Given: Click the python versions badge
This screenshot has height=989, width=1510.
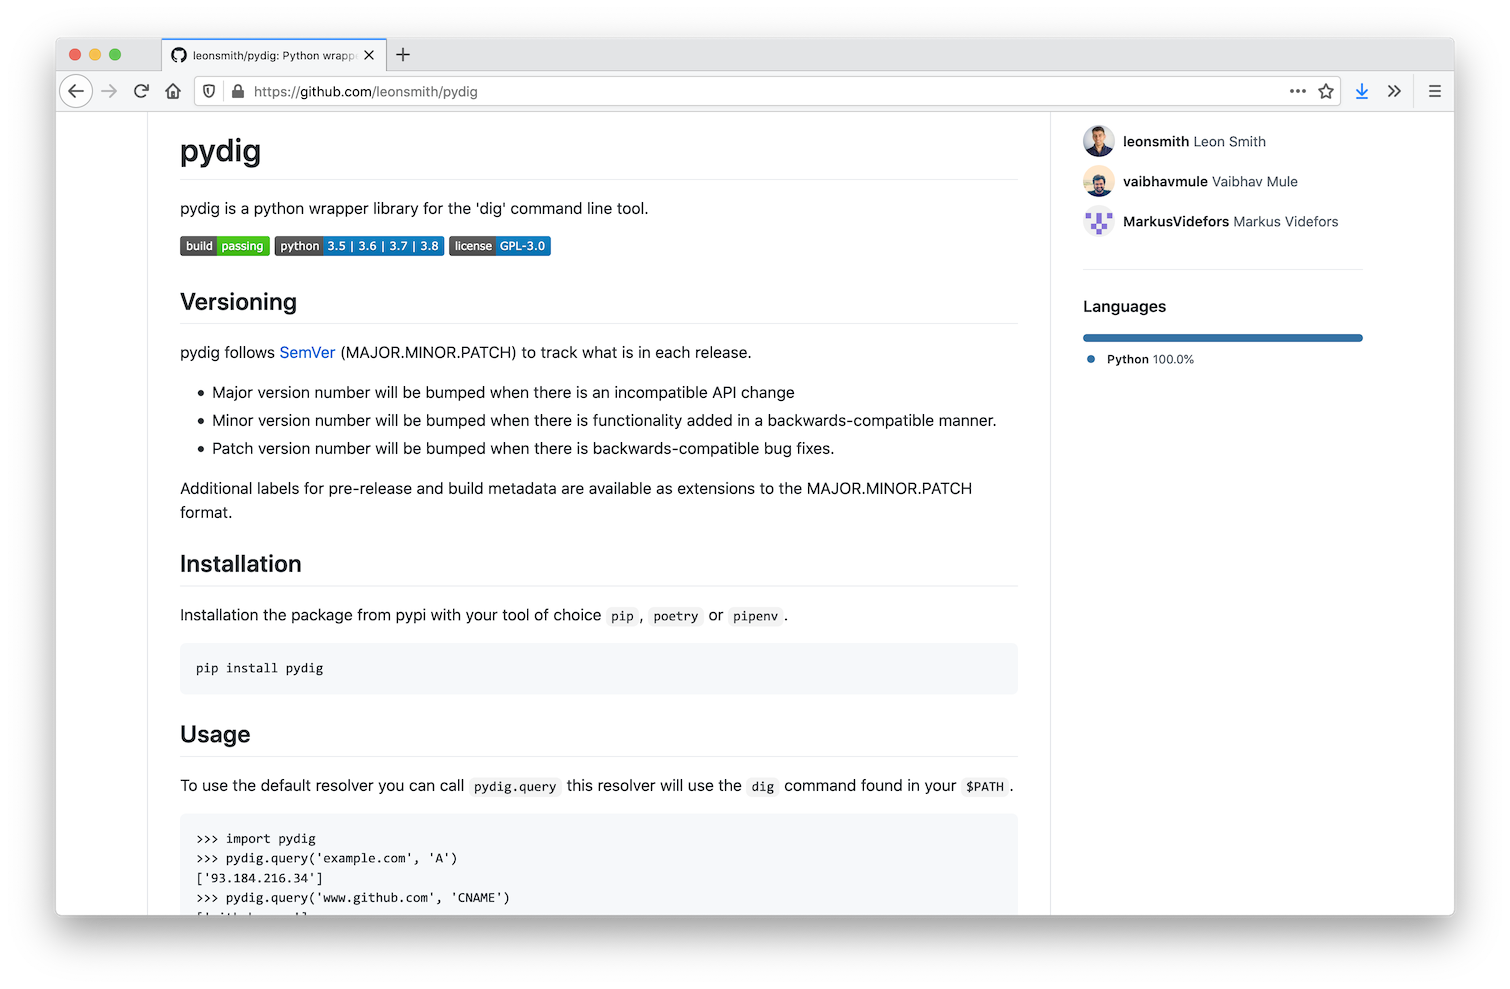Looking at the screenshot, I should tap(359, 246).
